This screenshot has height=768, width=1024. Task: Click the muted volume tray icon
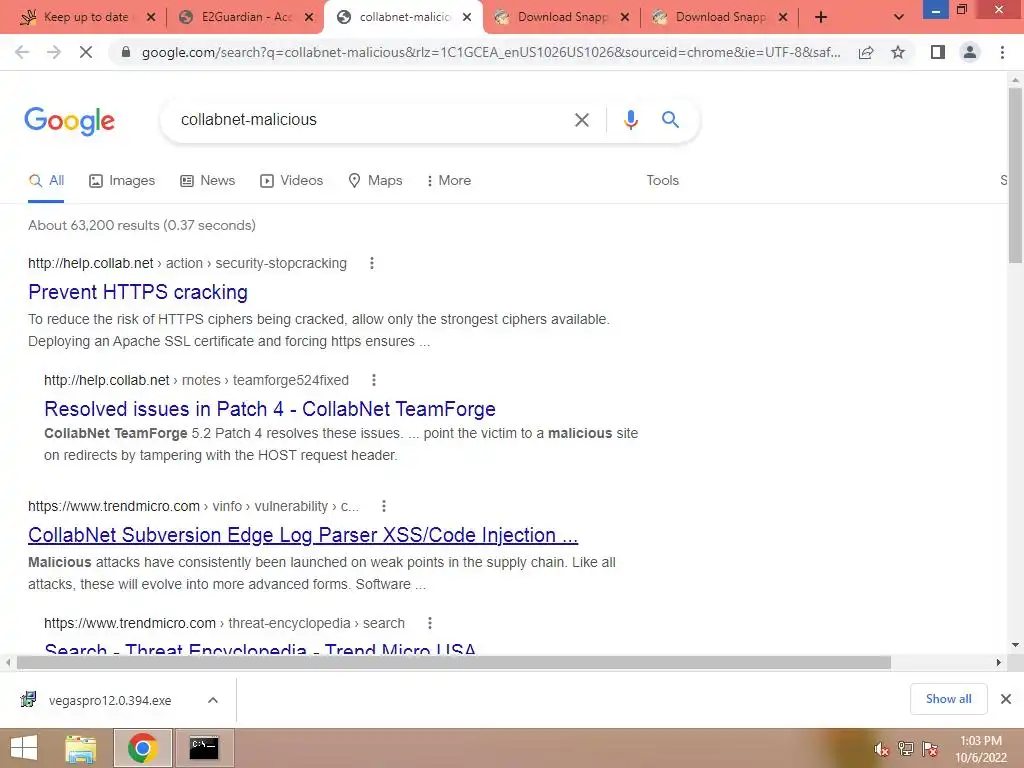click(x=882, y=749)
